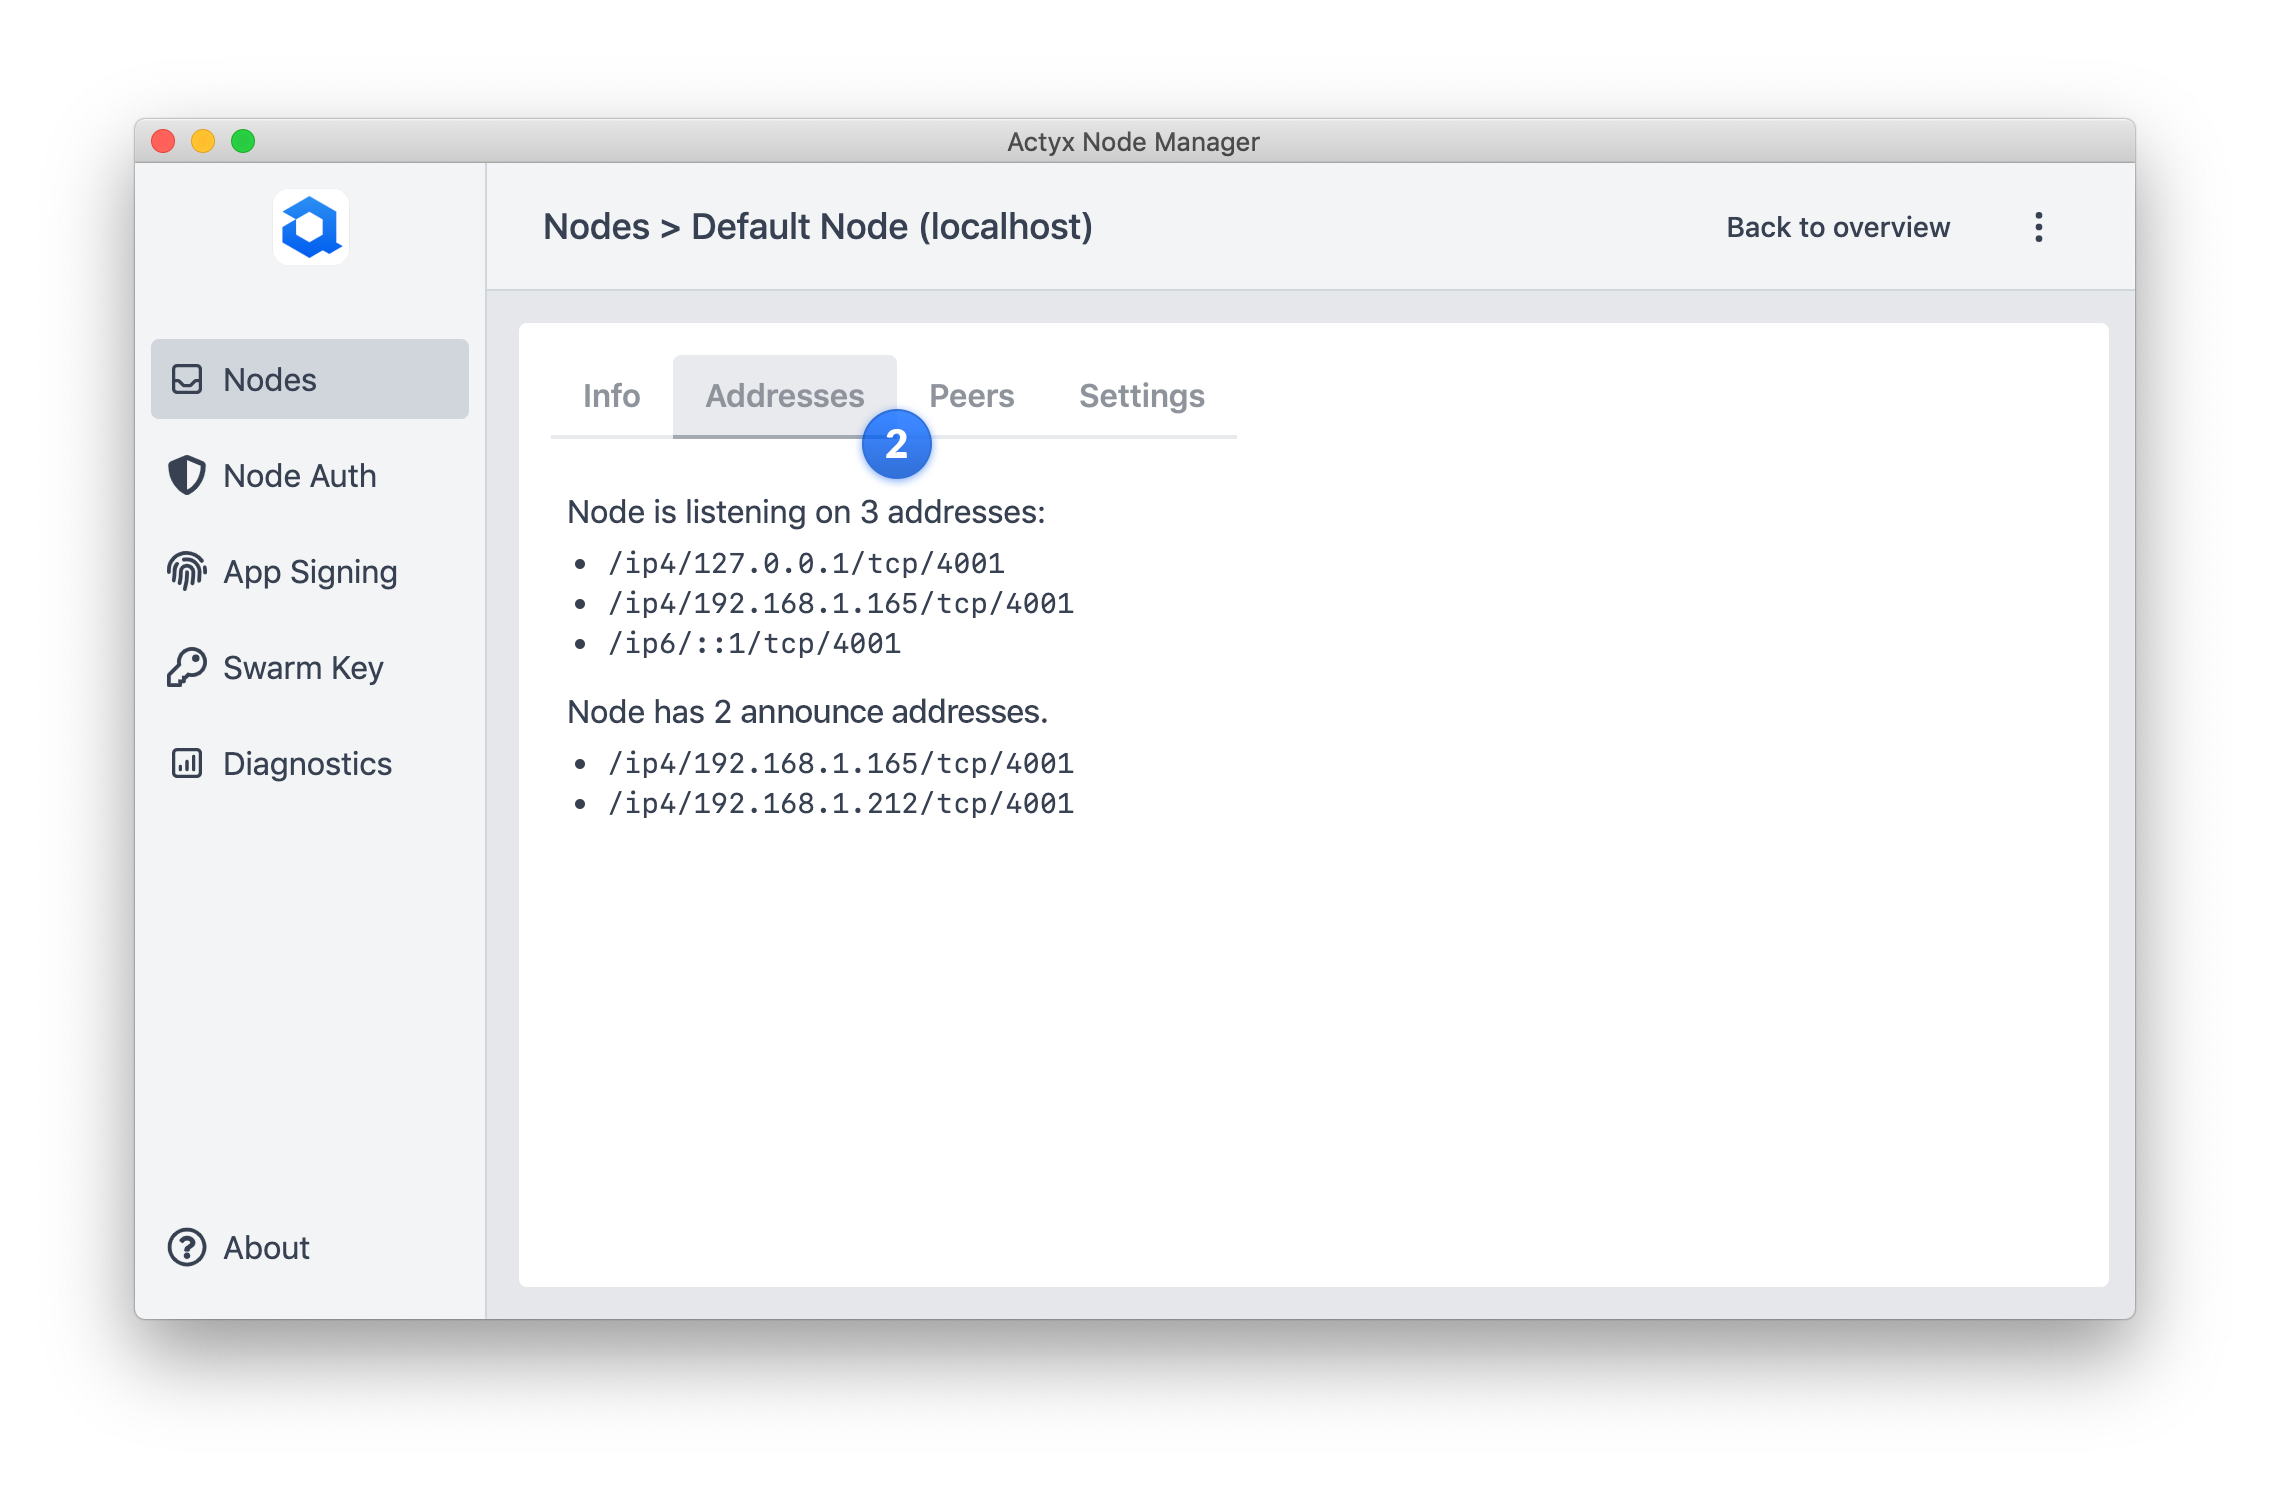Viewport: 2270px width, 1499px height.
Task: Click the About question-mark icon
Action: tap(188, 1247)
